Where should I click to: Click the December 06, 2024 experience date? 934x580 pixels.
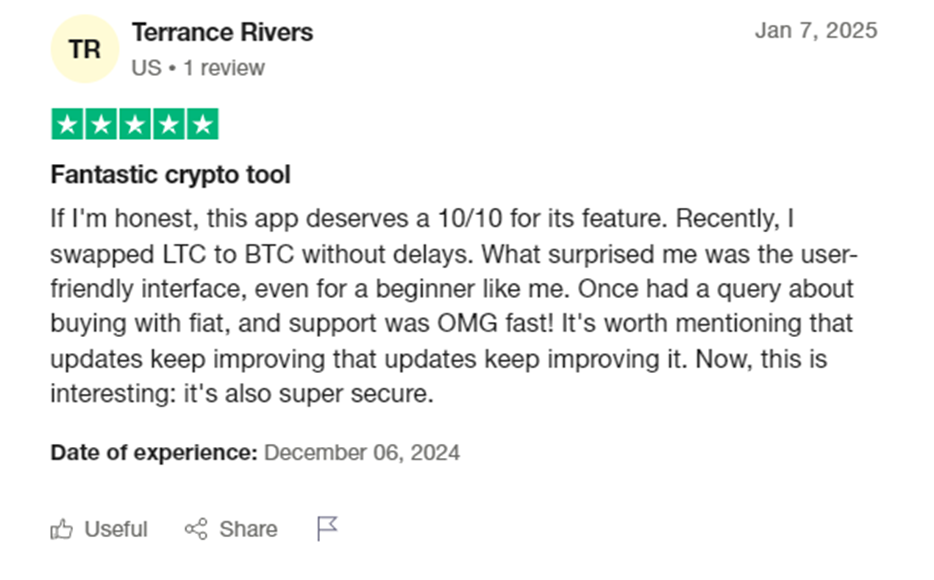tap(362, 453)
